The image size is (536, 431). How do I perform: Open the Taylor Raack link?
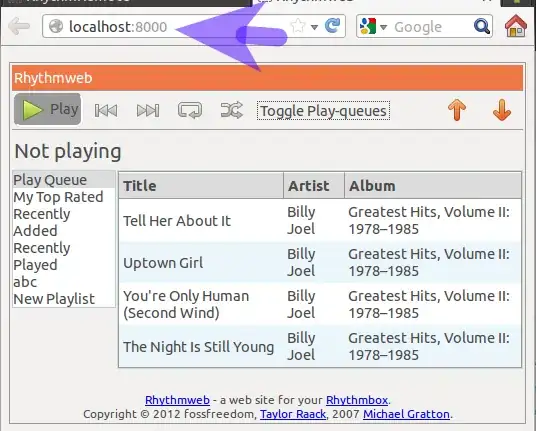293,414
